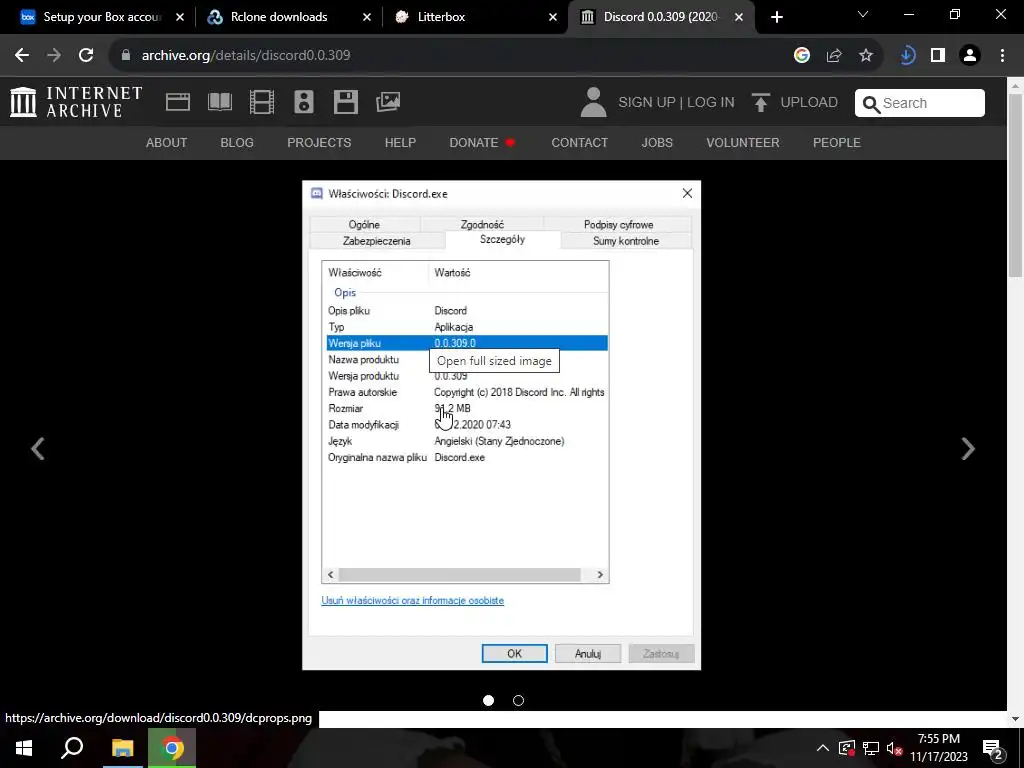The image size is (1024, 768).
Task: Open the Audio speaker icon
Action: point(304,103)
